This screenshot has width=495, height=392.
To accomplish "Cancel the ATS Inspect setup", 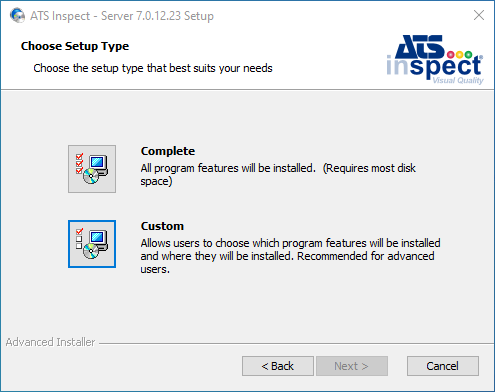I will pos(443,366).
